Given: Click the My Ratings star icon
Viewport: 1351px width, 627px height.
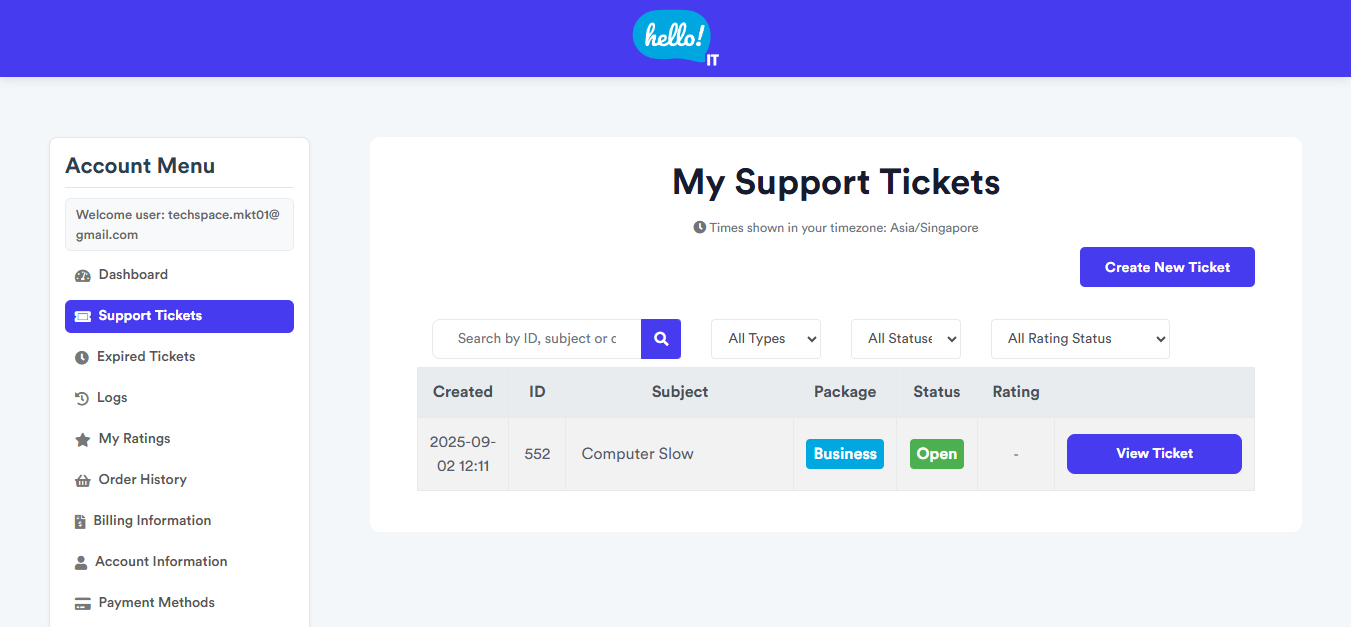Looking at the screenshot, I should tap(82, 439).
